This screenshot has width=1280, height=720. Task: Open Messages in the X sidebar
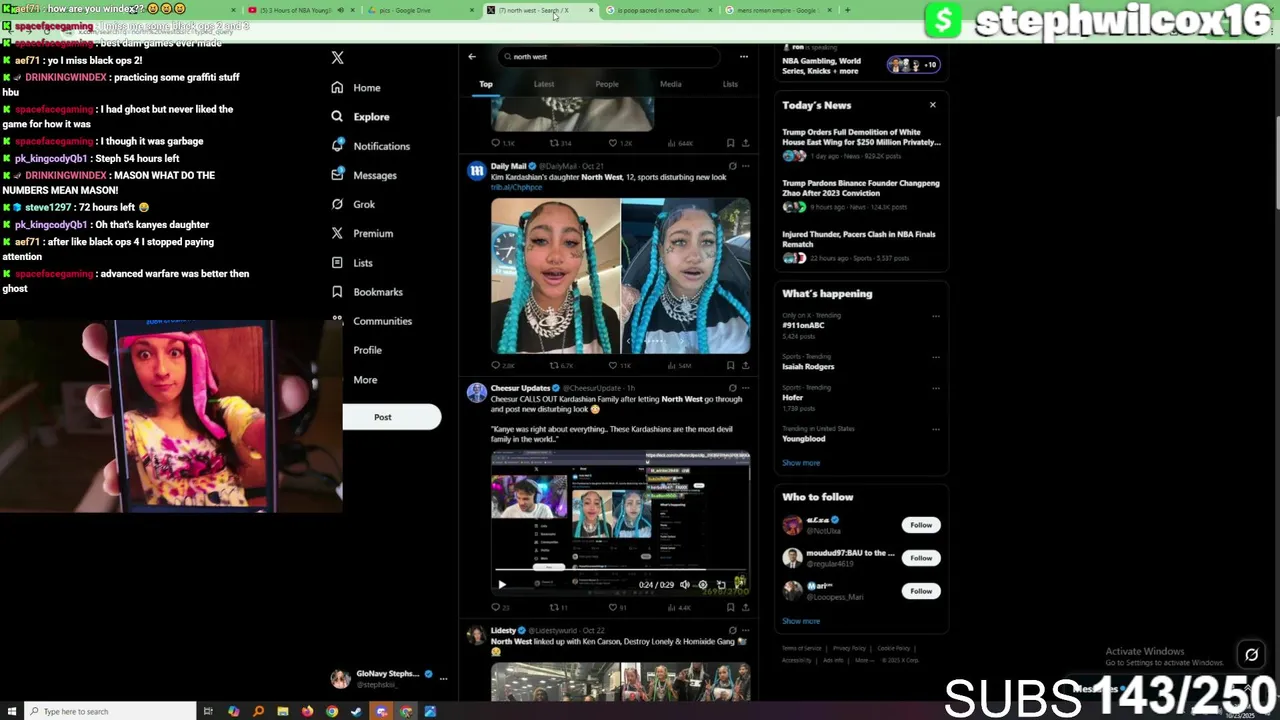(x=363, y=175)
